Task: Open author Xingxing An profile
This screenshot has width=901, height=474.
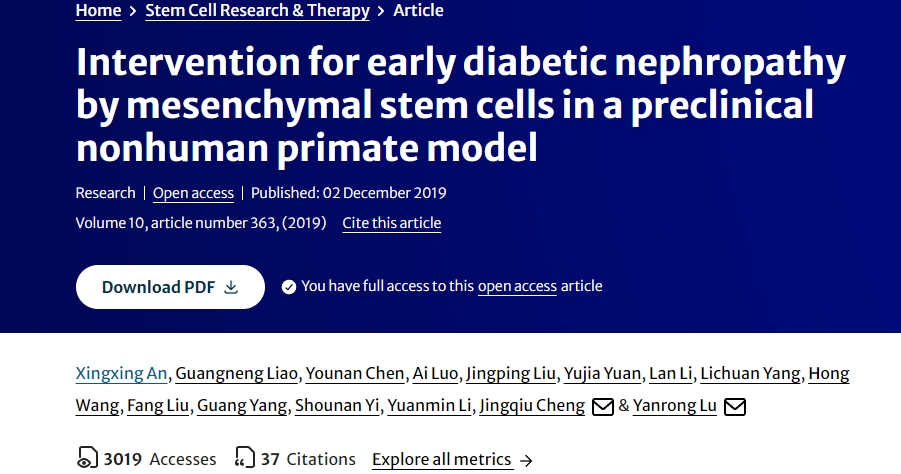Action: [x=123, y=374]
